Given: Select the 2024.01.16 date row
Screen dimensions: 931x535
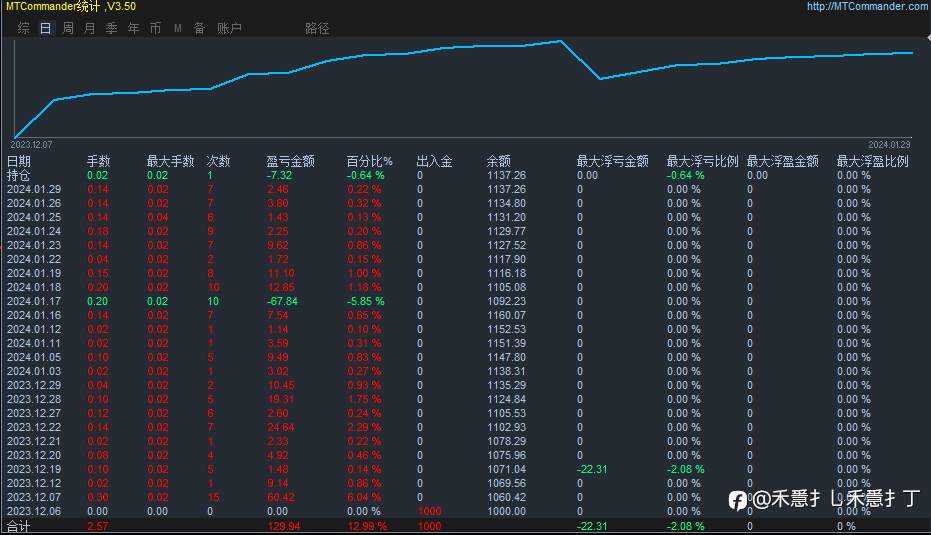Looking at the screenshot, I should pyautogui.click(x=34, y=315).
